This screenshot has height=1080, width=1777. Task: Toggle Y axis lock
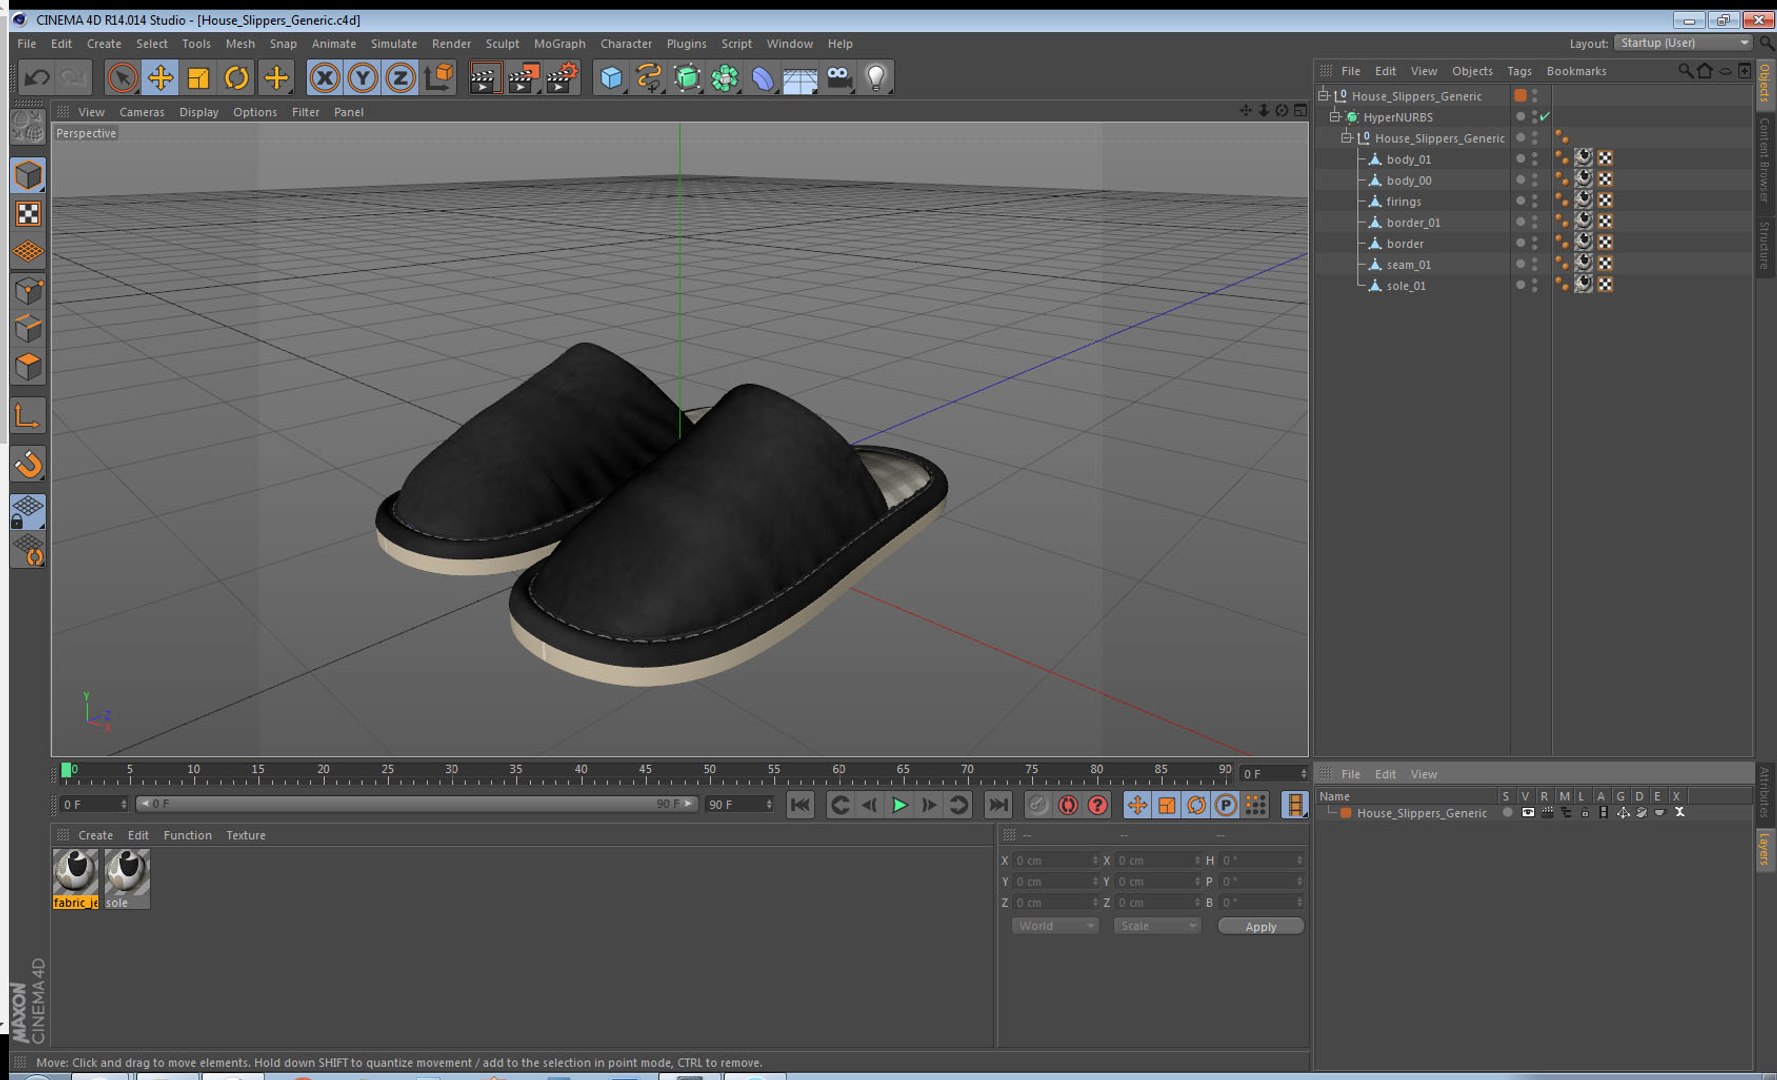coord(362,77)
